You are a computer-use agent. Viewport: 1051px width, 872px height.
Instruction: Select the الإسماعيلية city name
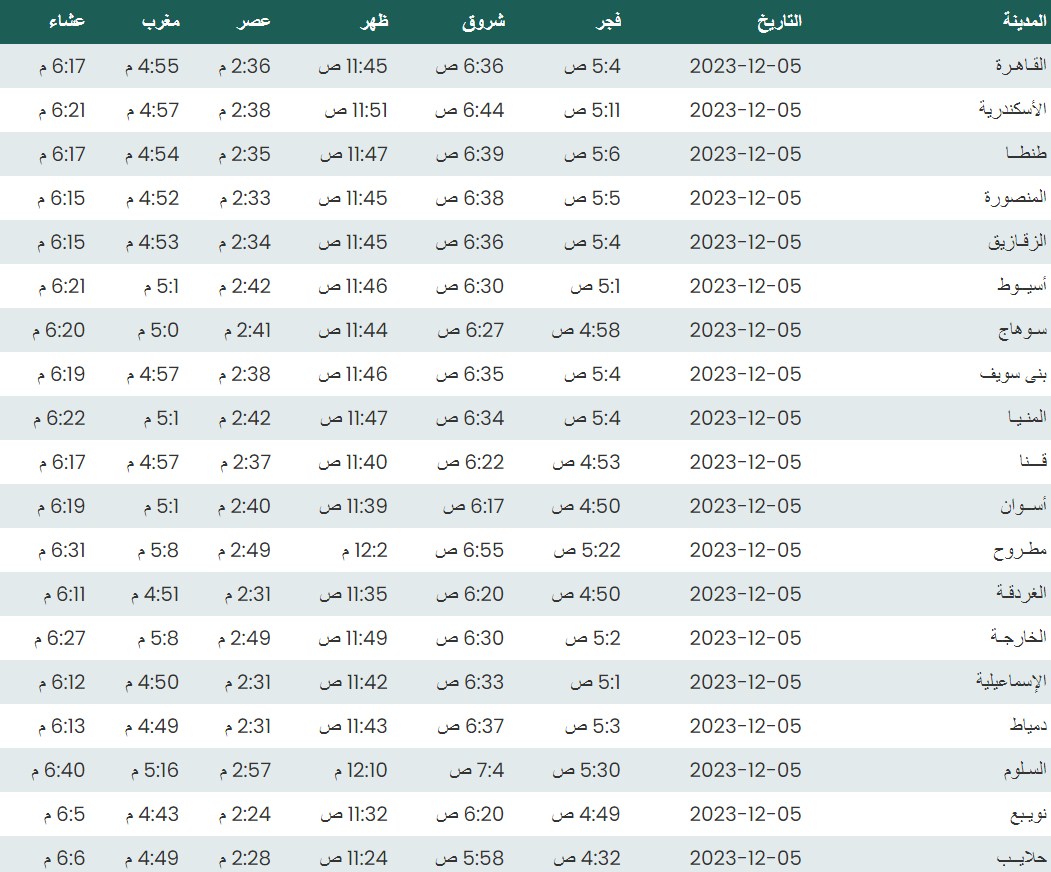1010,682
